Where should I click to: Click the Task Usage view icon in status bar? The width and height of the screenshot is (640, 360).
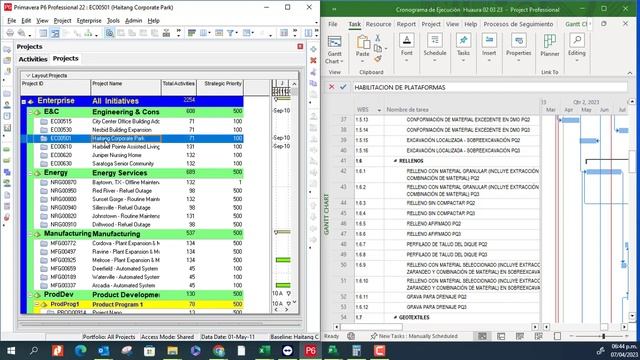(501, 336)
